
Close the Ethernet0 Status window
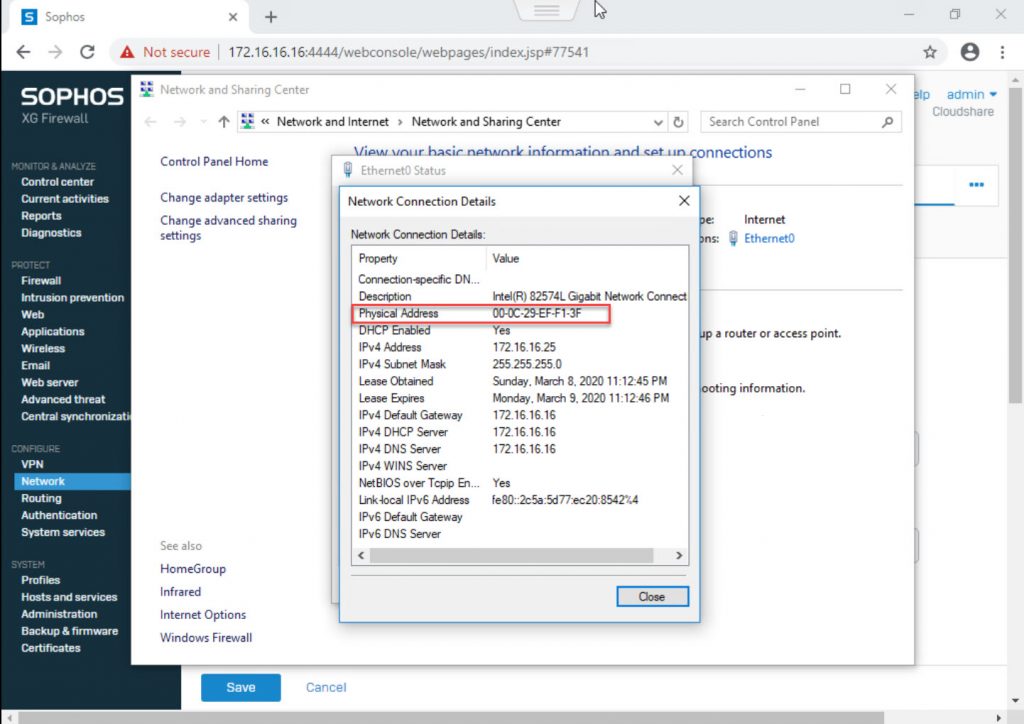click(x=677, y=170)
